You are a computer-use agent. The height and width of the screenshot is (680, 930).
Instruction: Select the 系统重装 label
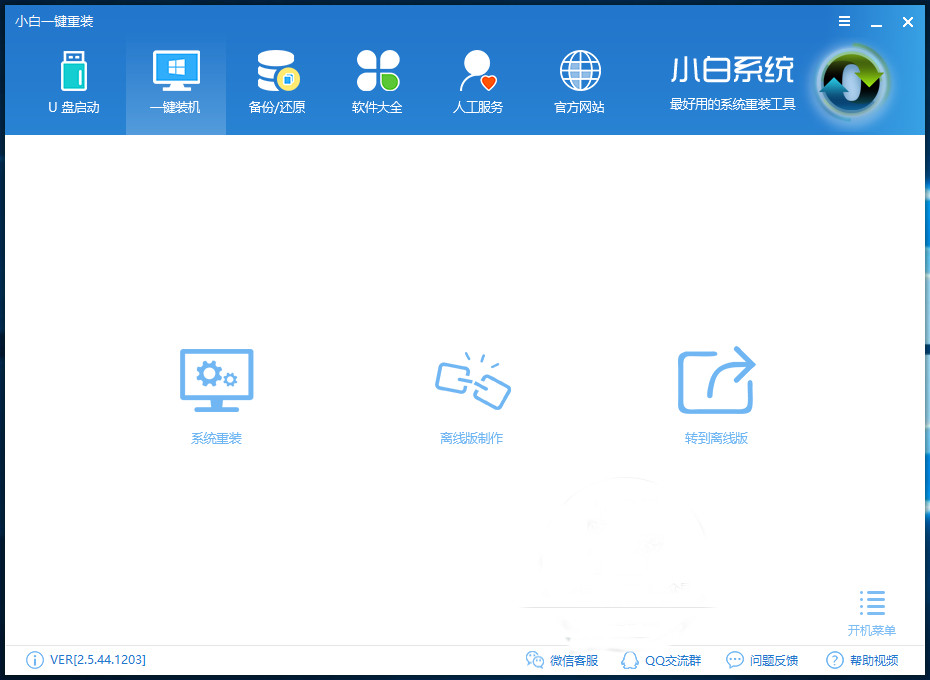pyautogui.click(x=216, y=438)
